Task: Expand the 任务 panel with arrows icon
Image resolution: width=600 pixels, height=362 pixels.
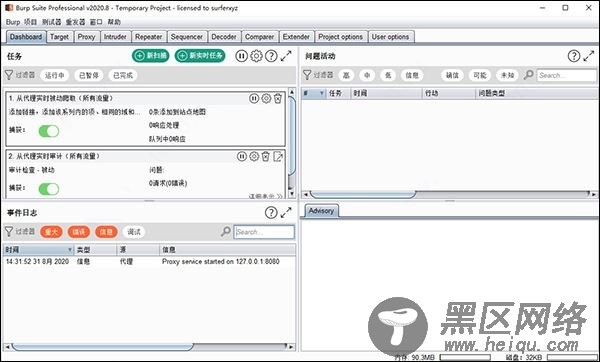Action: point(286,56)
